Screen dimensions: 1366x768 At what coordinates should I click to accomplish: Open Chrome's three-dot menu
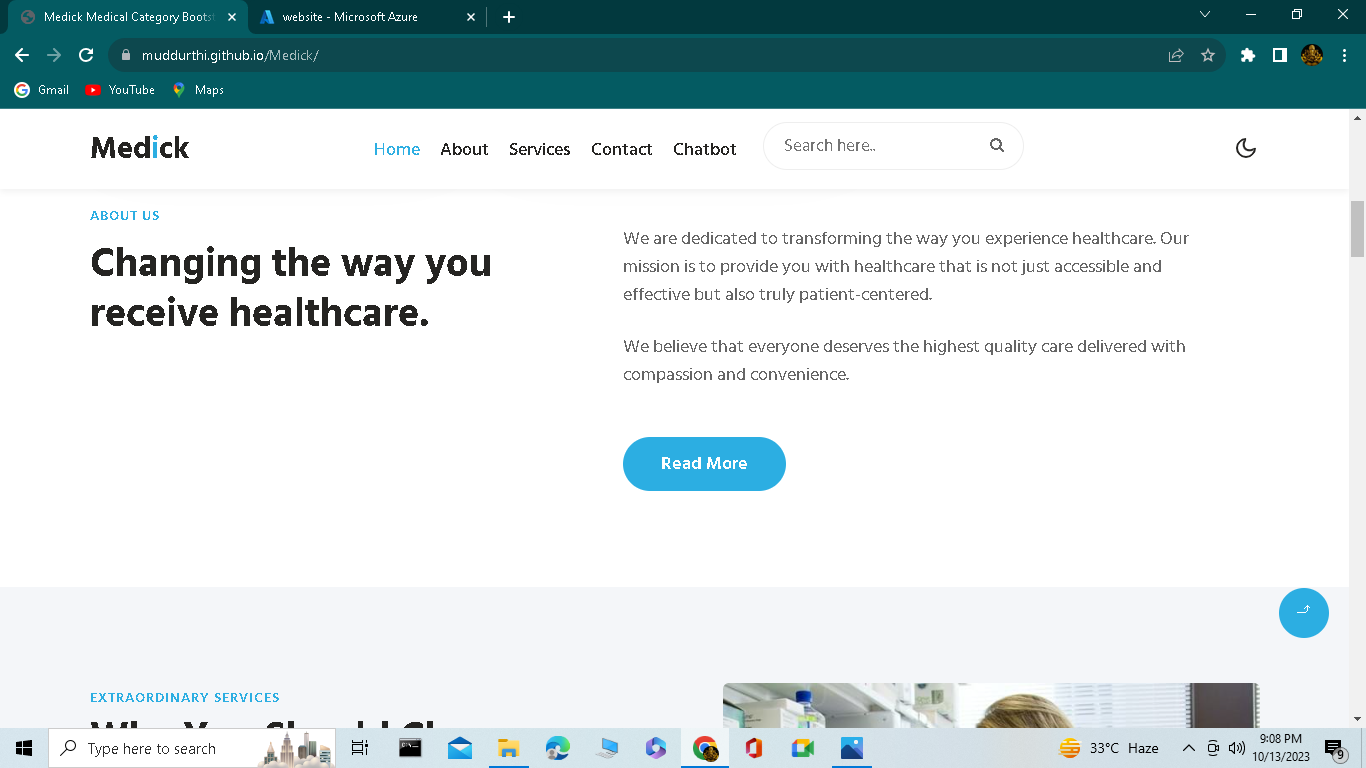coord(1344,55)
